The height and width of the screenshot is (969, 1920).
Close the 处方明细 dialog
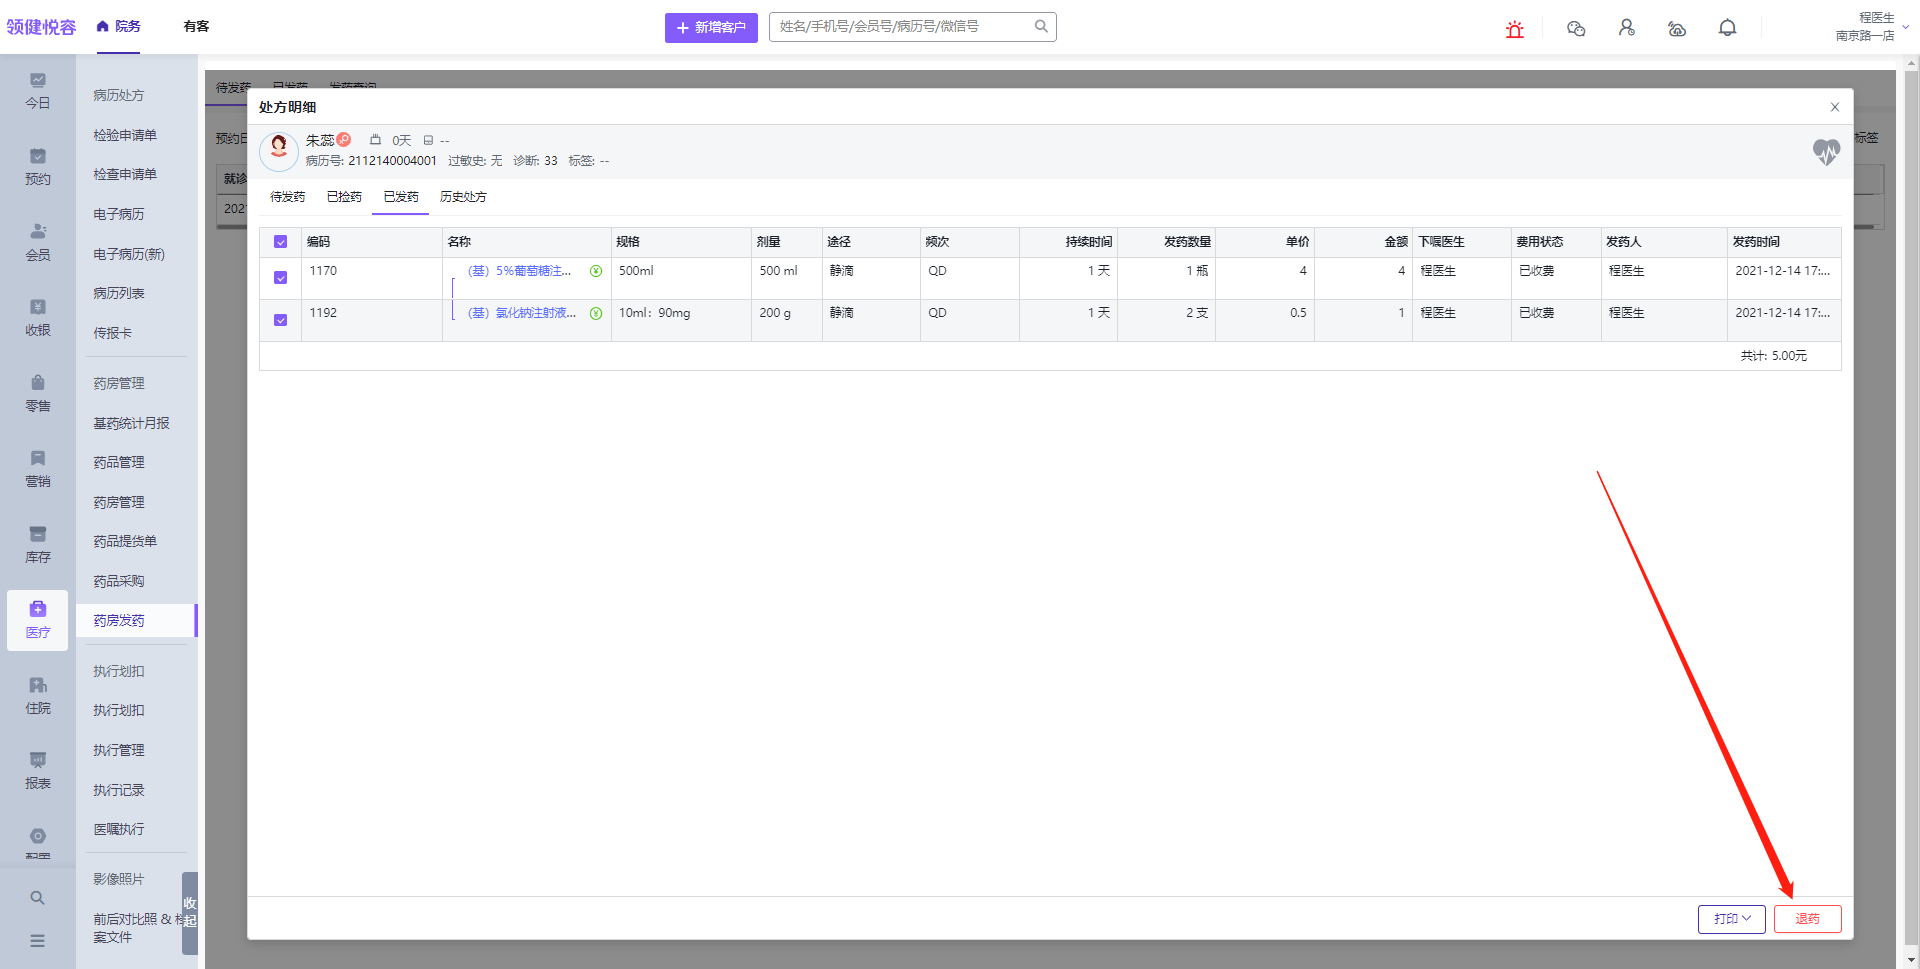coord(1835,107)
